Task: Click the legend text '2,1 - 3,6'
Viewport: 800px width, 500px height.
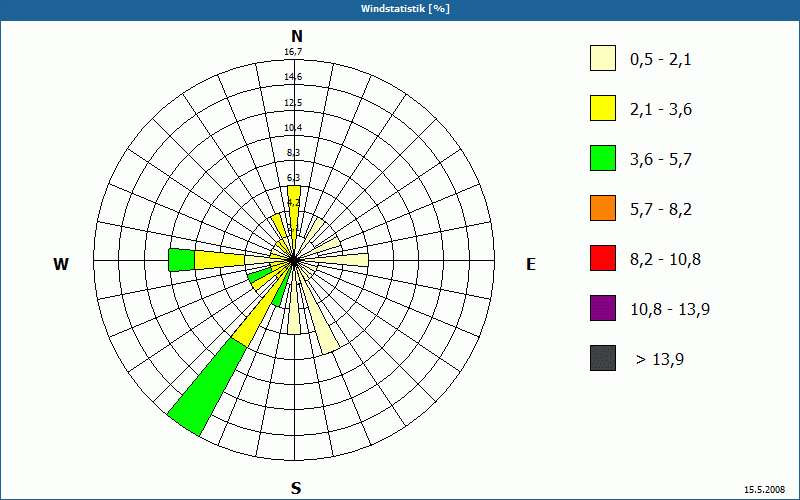Action: click(x=661, y=110)
